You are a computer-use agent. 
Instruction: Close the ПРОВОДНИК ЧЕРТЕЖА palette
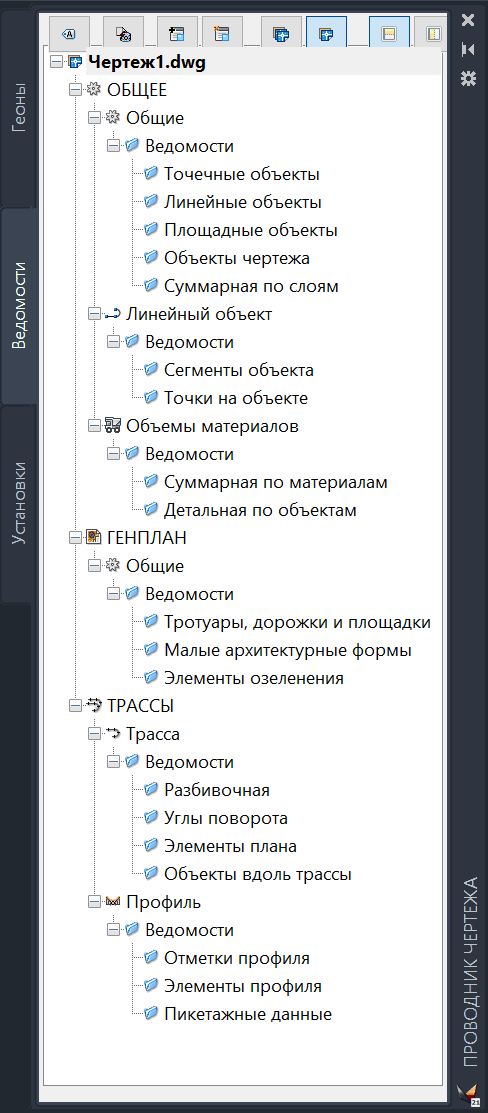coord(467,20)
